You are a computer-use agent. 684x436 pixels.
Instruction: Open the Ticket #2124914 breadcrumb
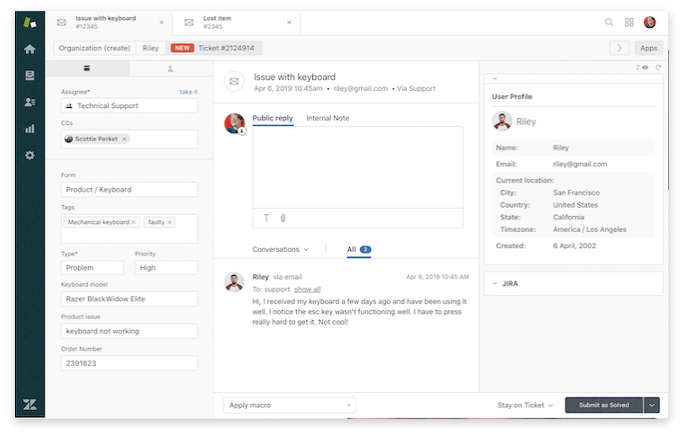tap(214, 48)
